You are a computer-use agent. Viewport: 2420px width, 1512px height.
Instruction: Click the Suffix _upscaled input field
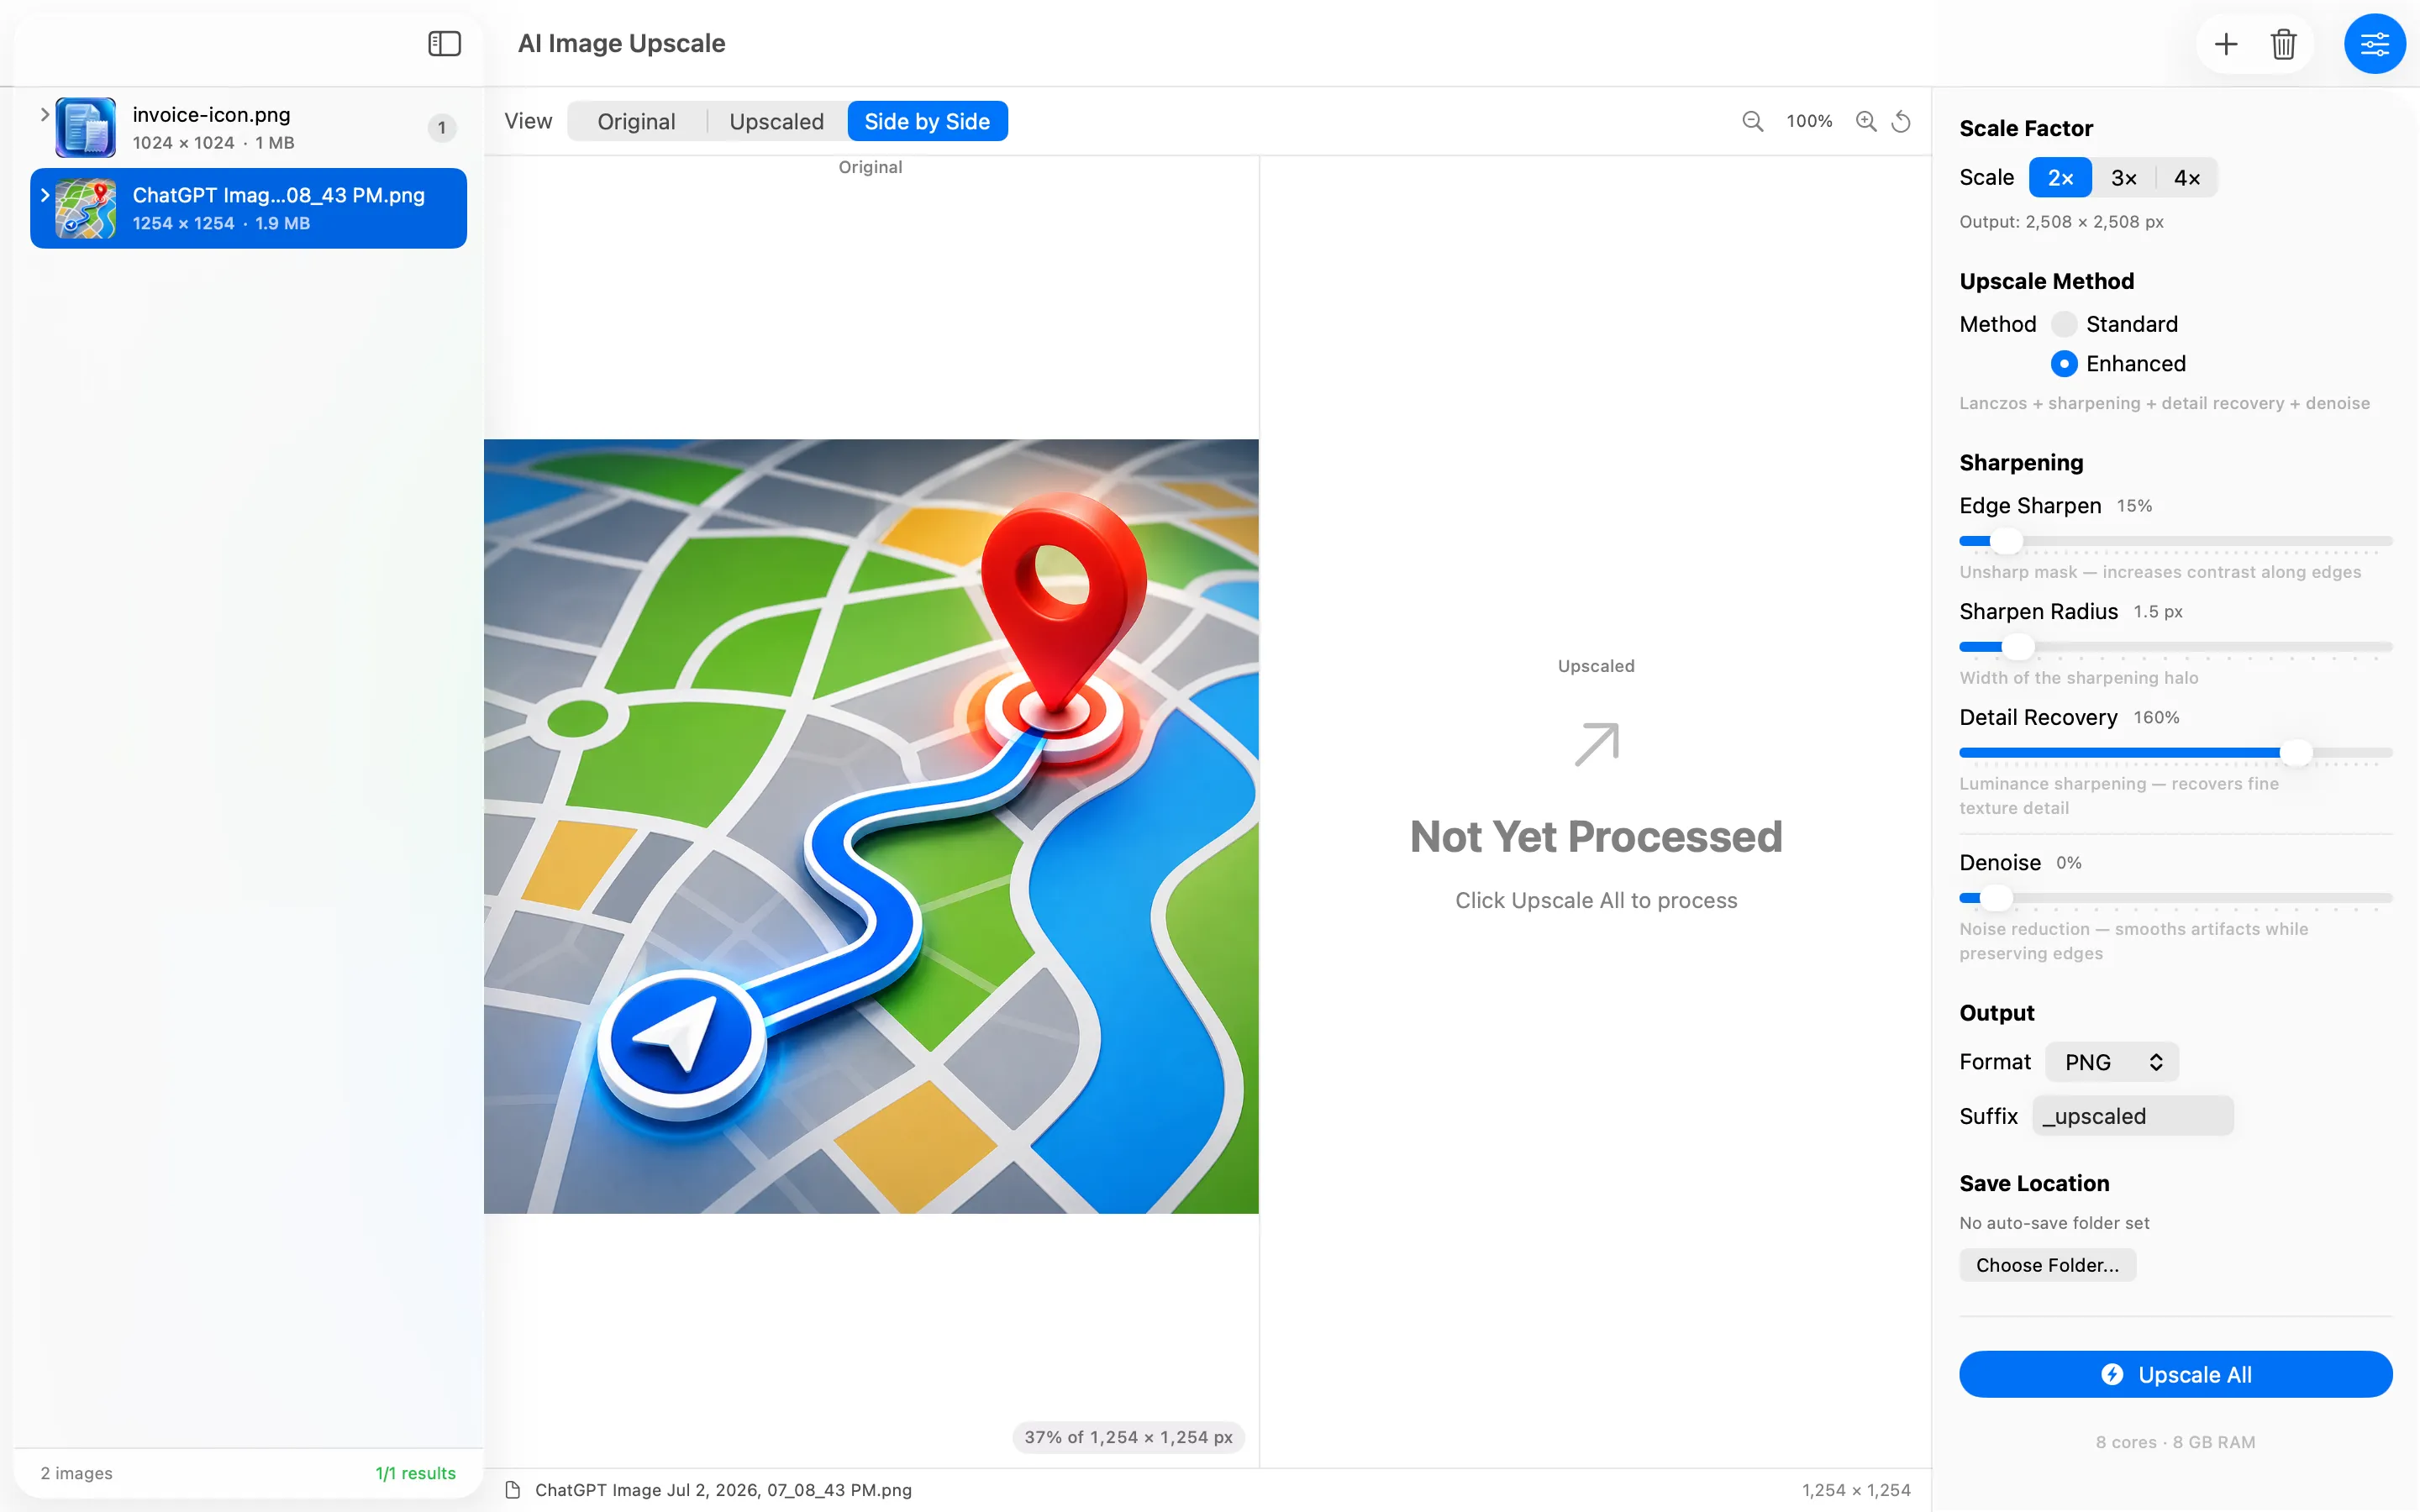2133,1116
